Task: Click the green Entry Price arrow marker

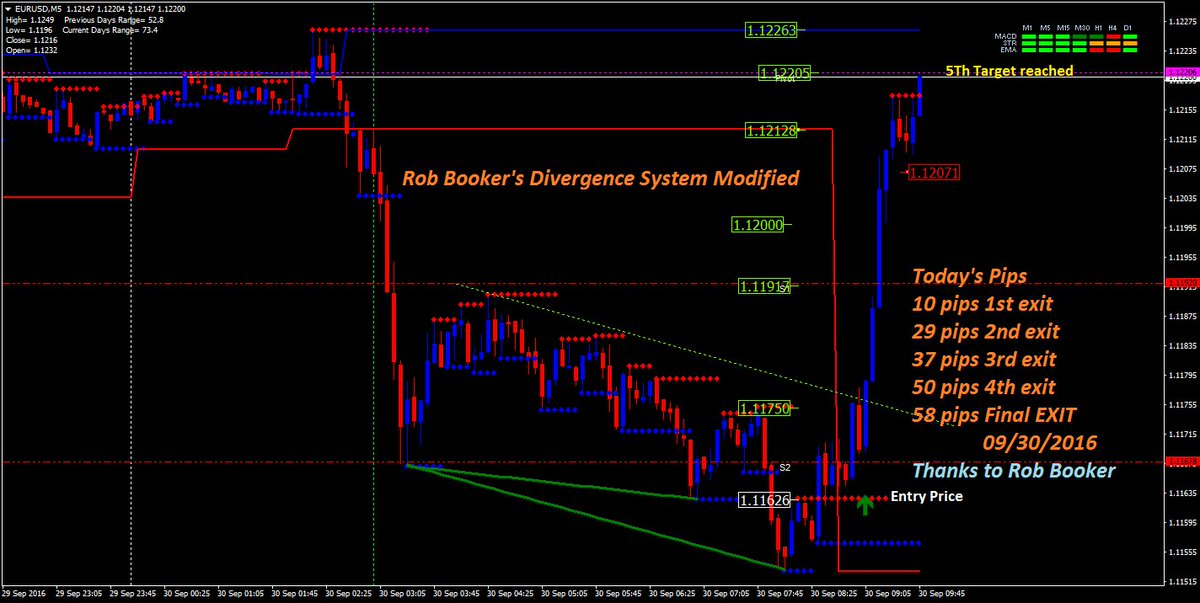Action: click(865, 504)
